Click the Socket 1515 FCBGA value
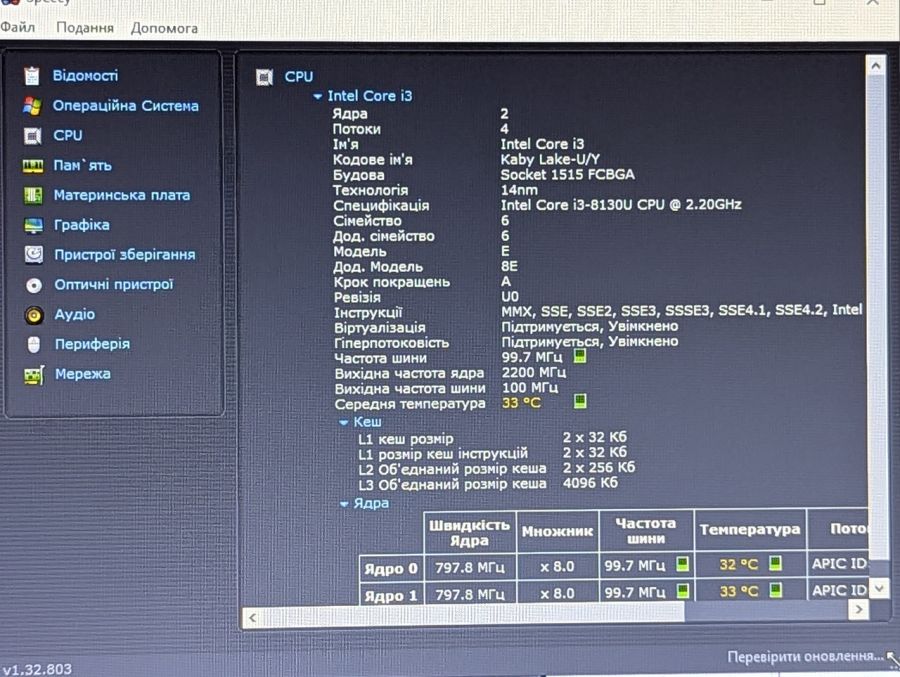Image resolution: width=900 pixels, height=677 pixels. (567, 175)
